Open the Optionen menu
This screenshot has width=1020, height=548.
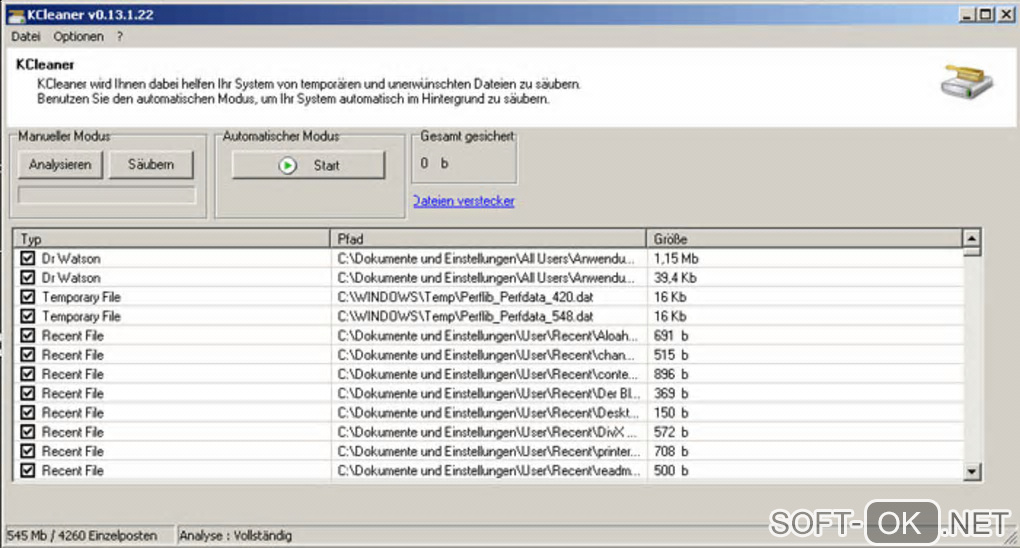(78, 36)
